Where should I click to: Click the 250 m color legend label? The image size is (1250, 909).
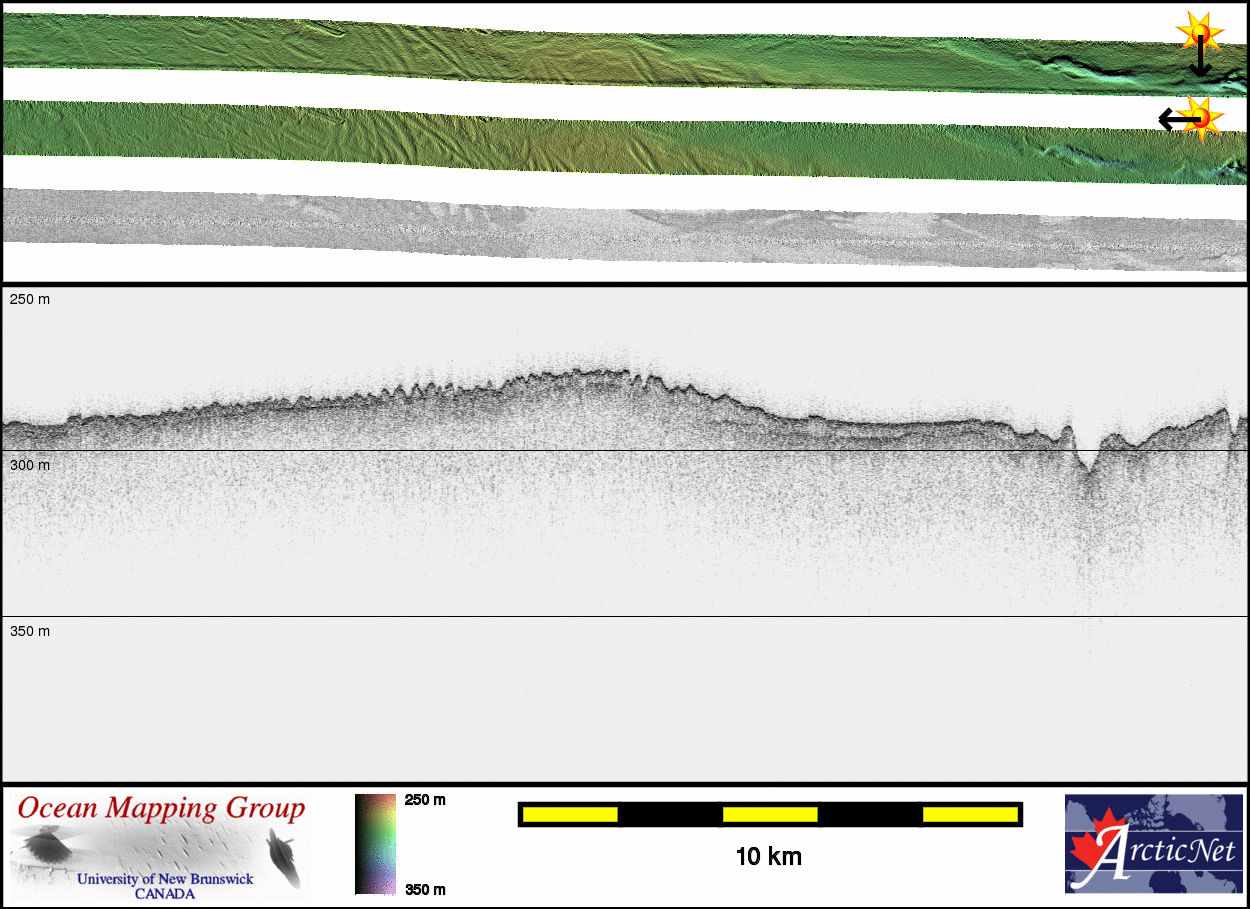424,800
